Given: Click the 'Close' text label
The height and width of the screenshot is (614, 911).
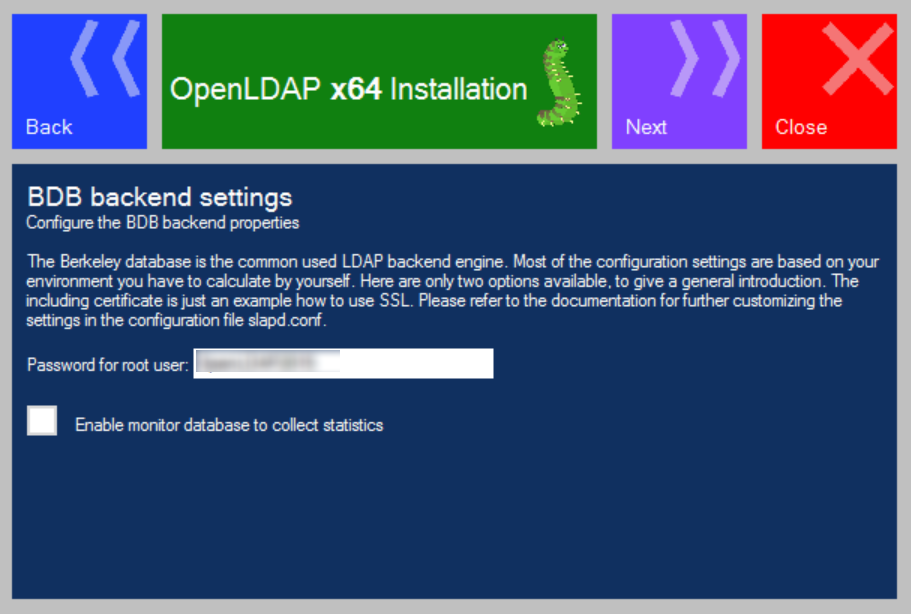Looking at the screenshot, I should 801,127.
